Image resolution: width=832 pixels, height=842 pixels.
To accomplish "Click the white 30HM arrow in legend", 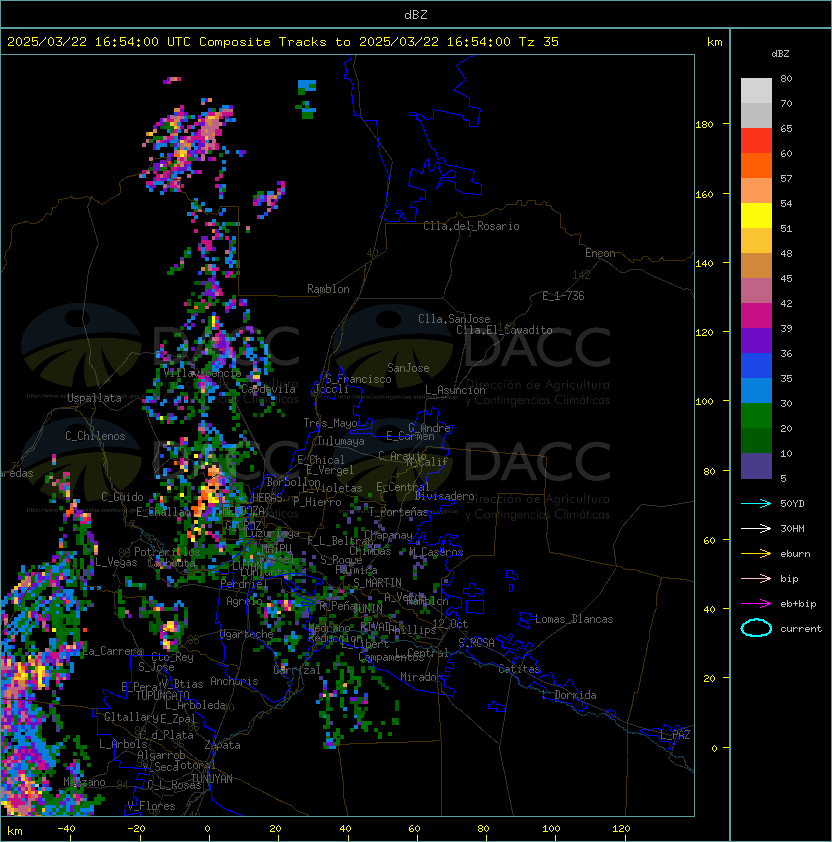I will click(x=756, y=529).
